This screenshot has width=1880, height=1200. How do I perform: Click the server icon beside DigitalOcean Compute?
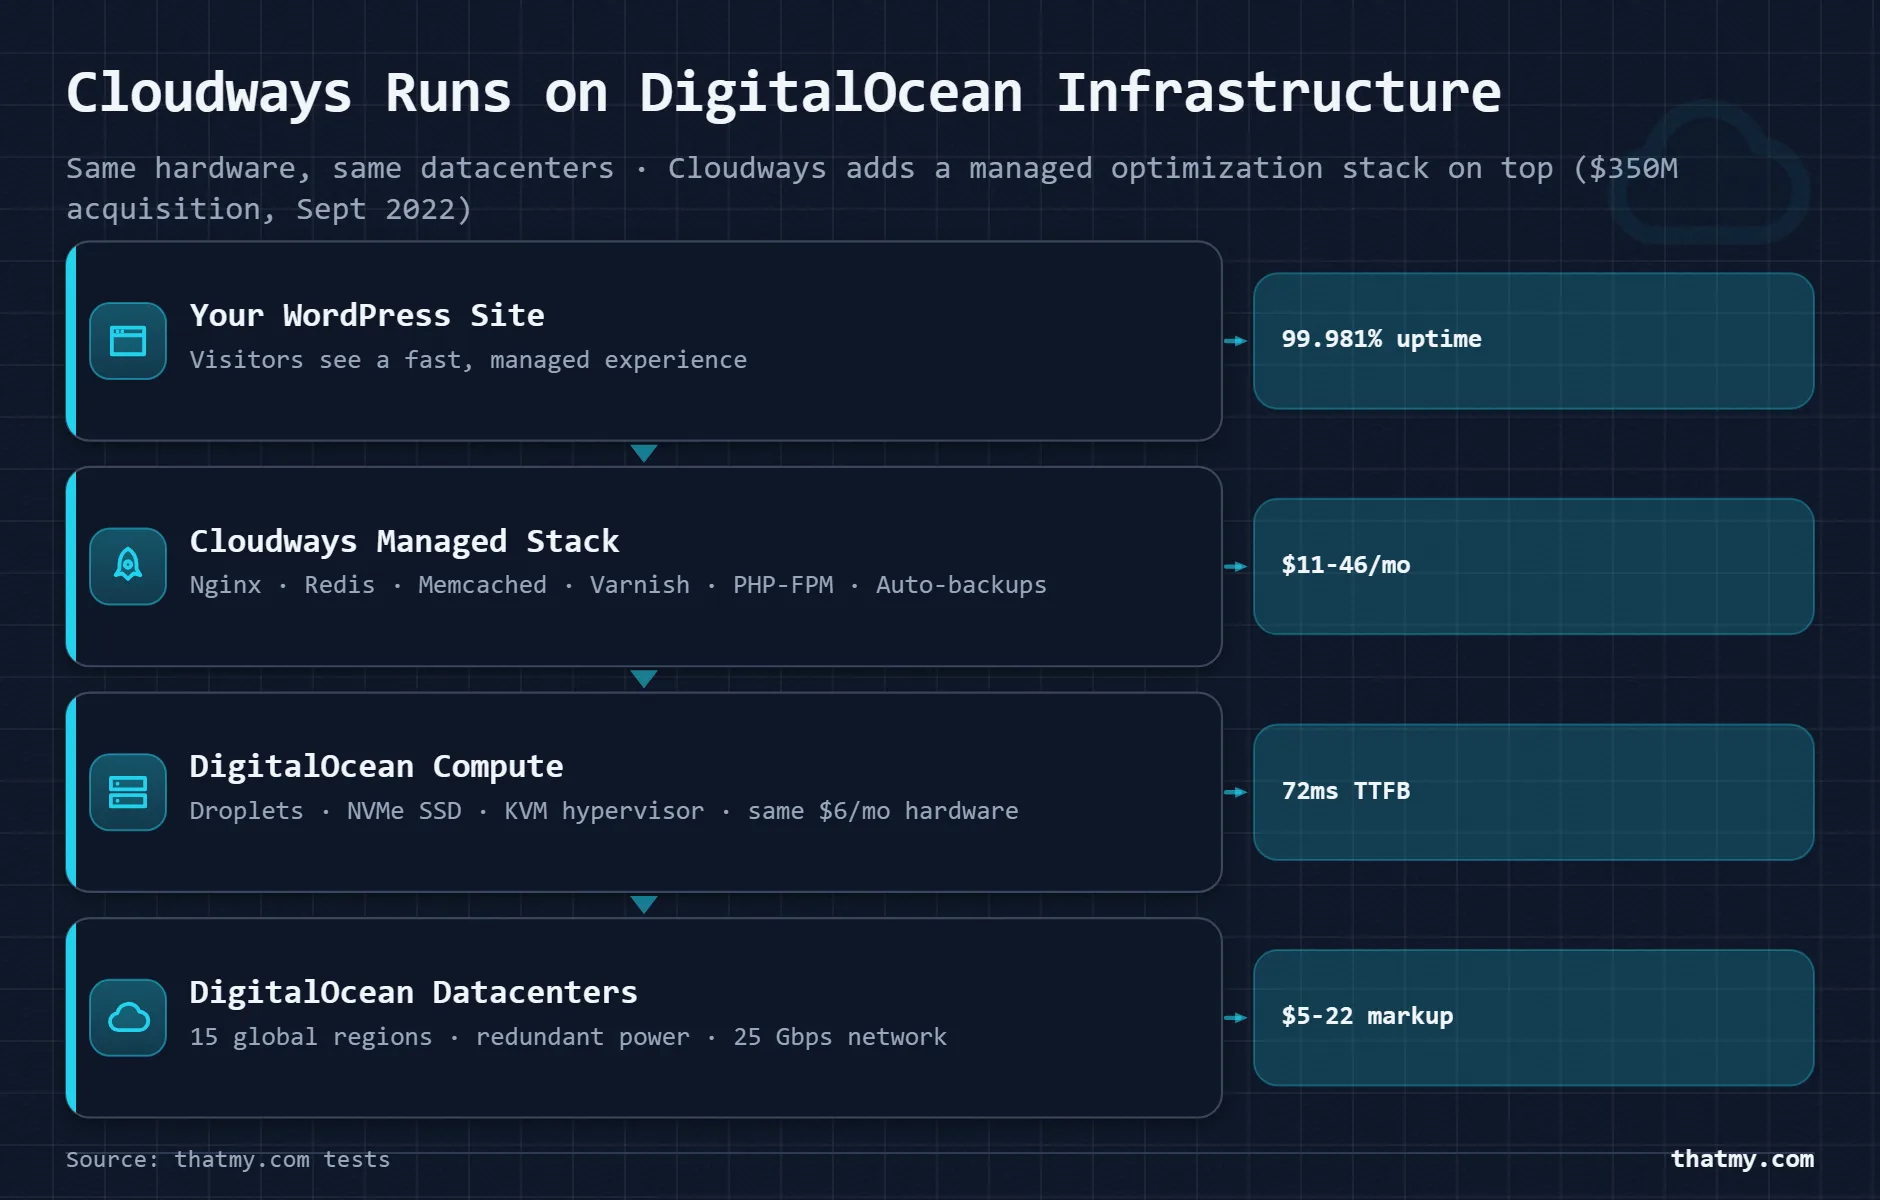[x=128, y=792]
